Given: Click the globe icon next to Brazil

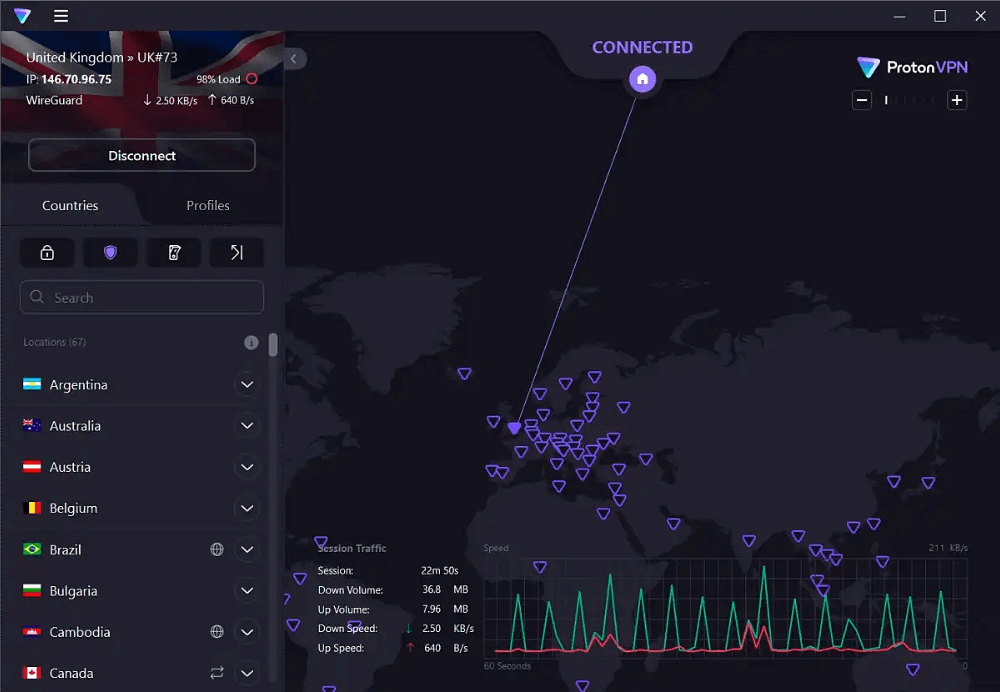Looking at the screenshot, I should pyautogui.click(x=217, y=549).
